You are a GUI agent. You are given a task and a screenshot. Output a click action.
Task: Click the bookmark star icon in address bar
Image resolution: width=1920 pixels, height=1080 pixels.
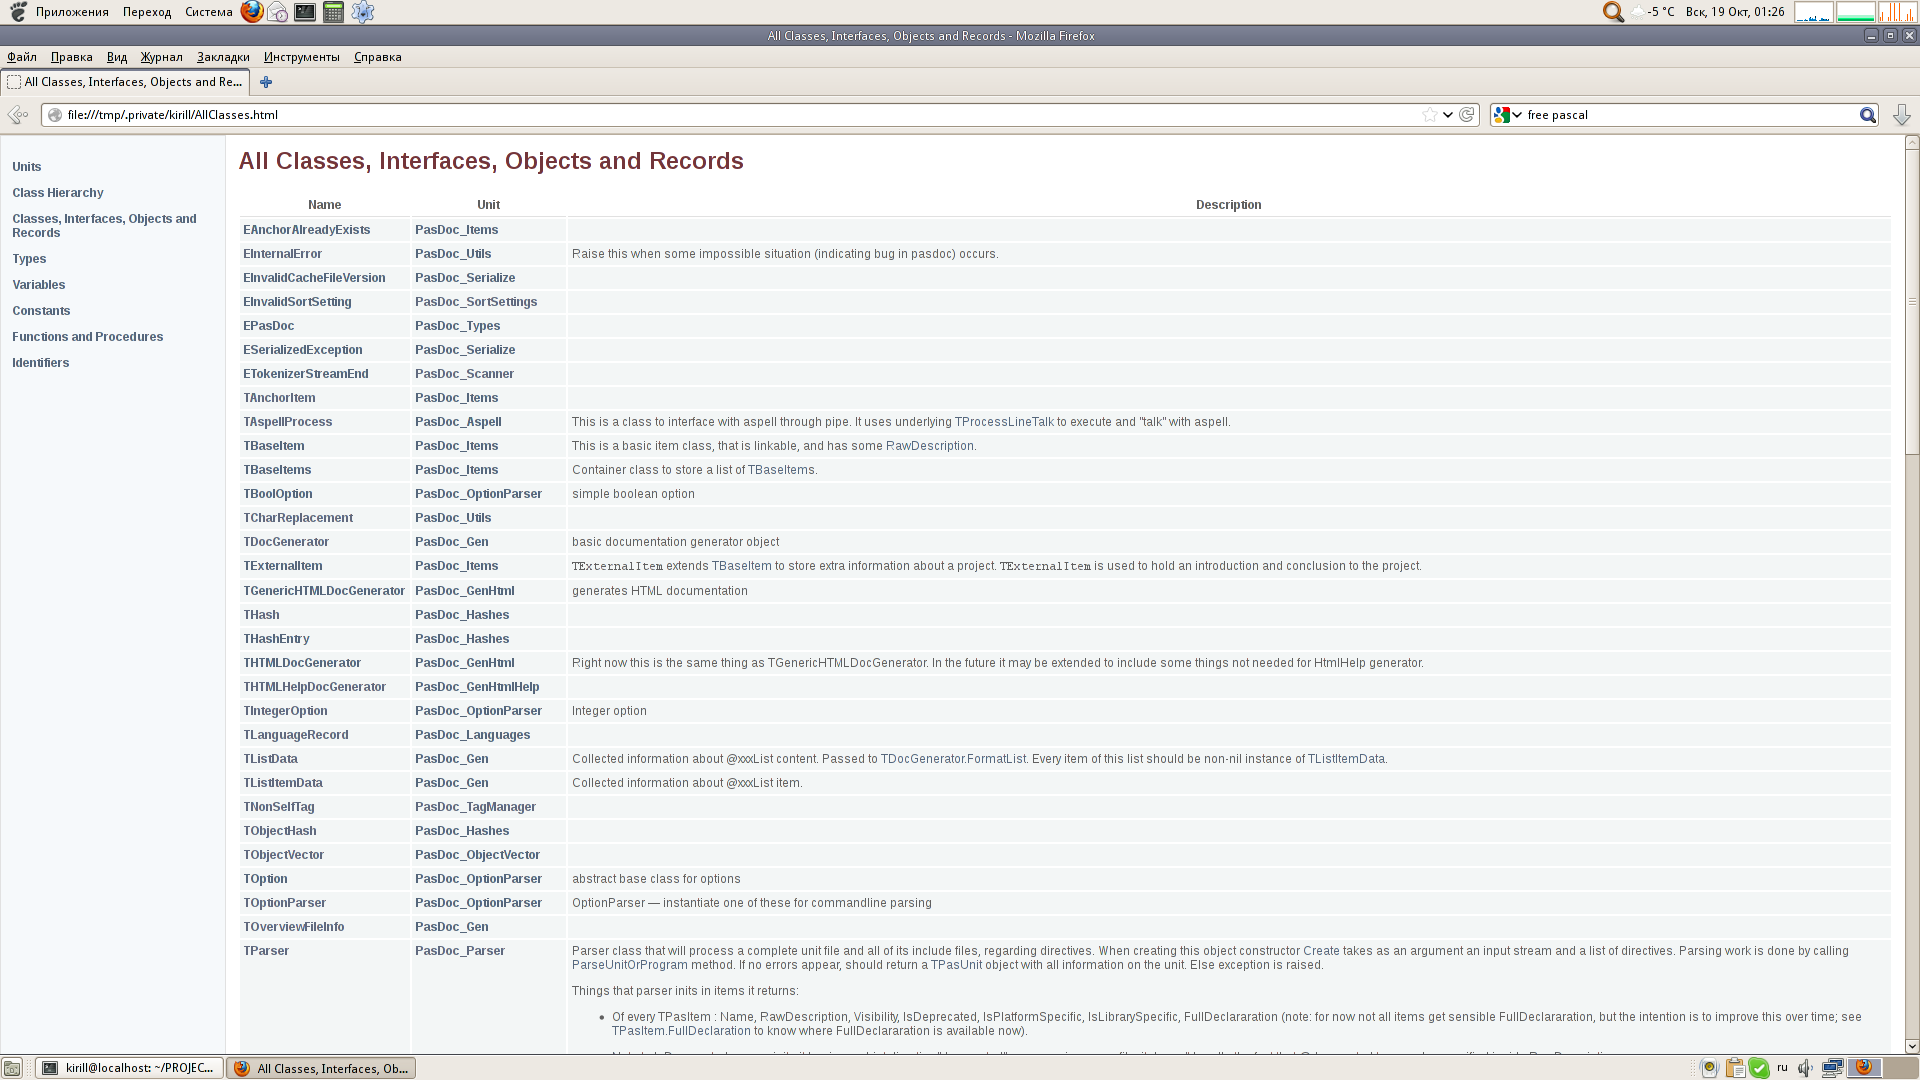click(1429, 115)
